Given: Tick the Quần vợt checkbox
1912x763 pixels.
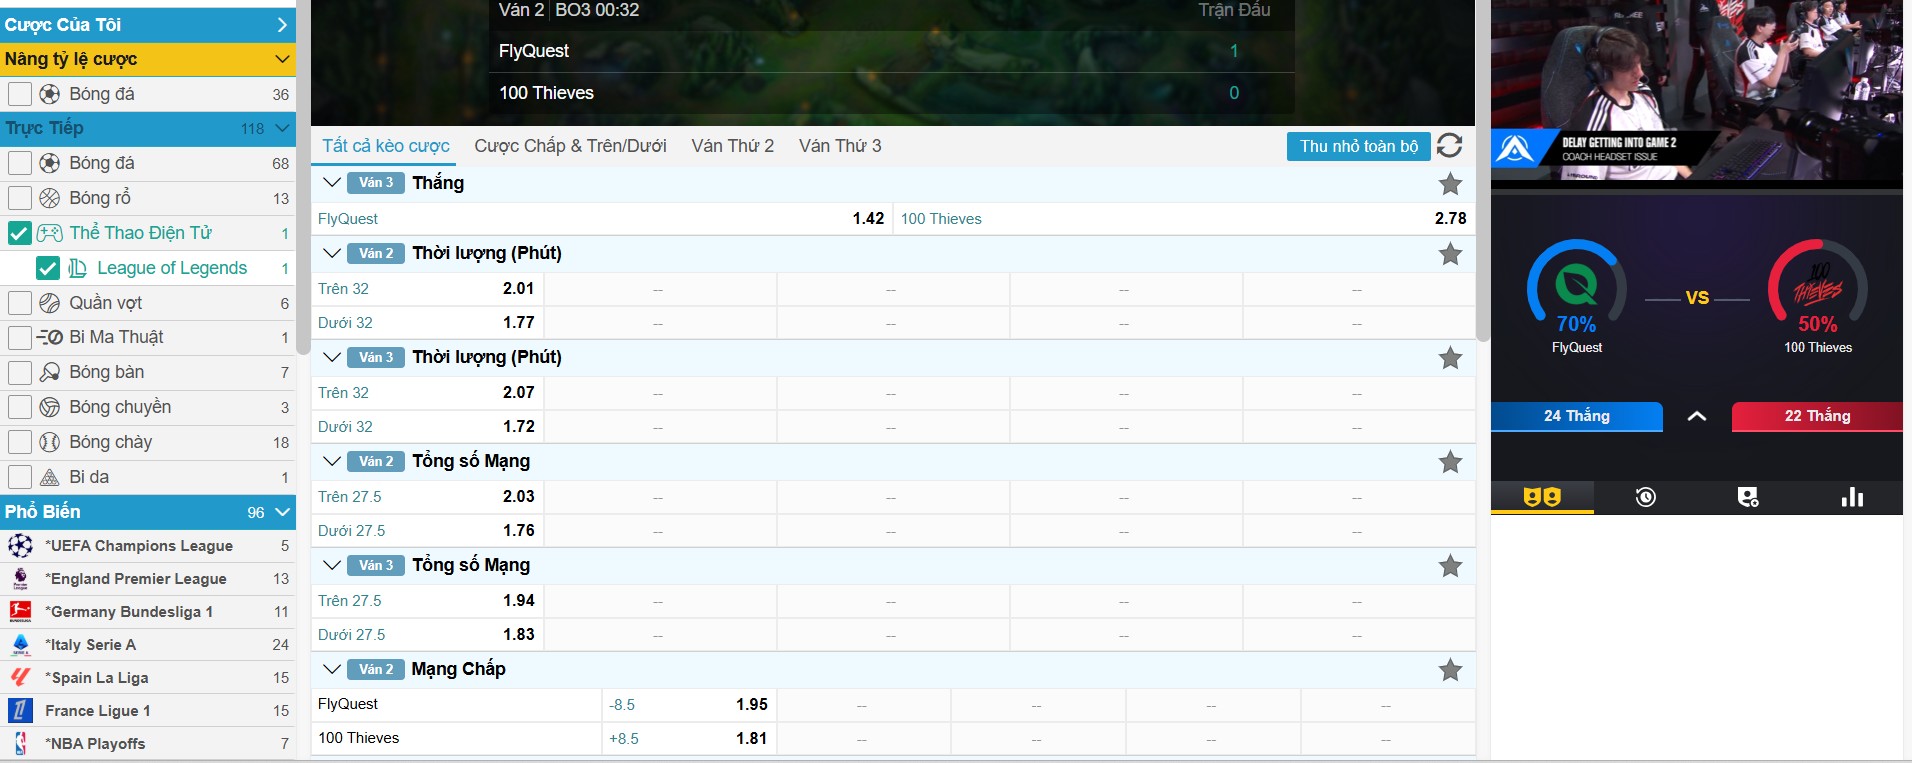Looking at the screenshot, I should pos(20,303).
